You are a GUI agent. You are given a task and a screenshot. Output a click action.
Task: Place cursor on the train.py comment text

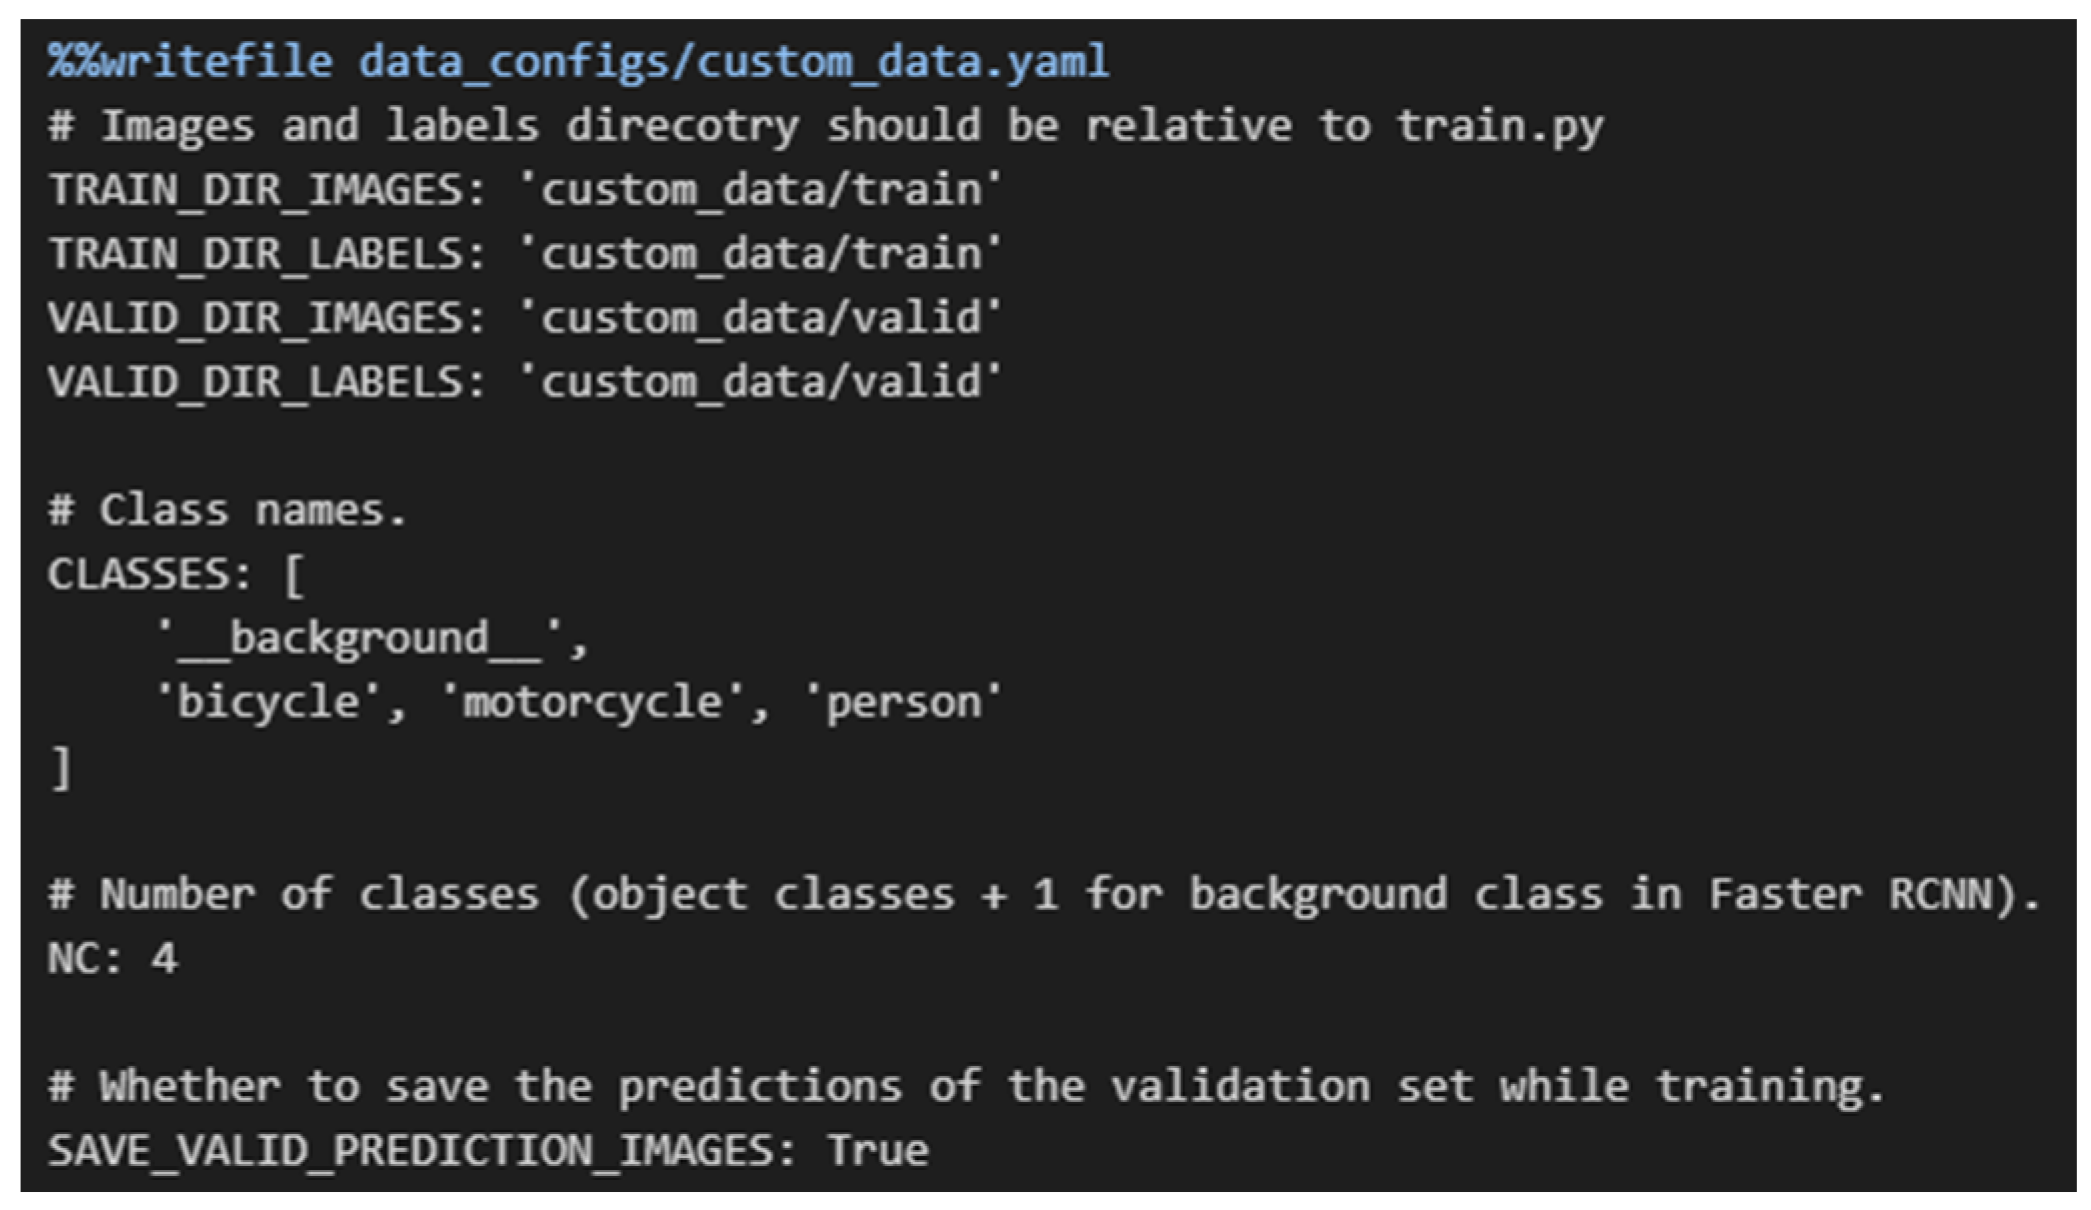click(x=1499, y=126)
